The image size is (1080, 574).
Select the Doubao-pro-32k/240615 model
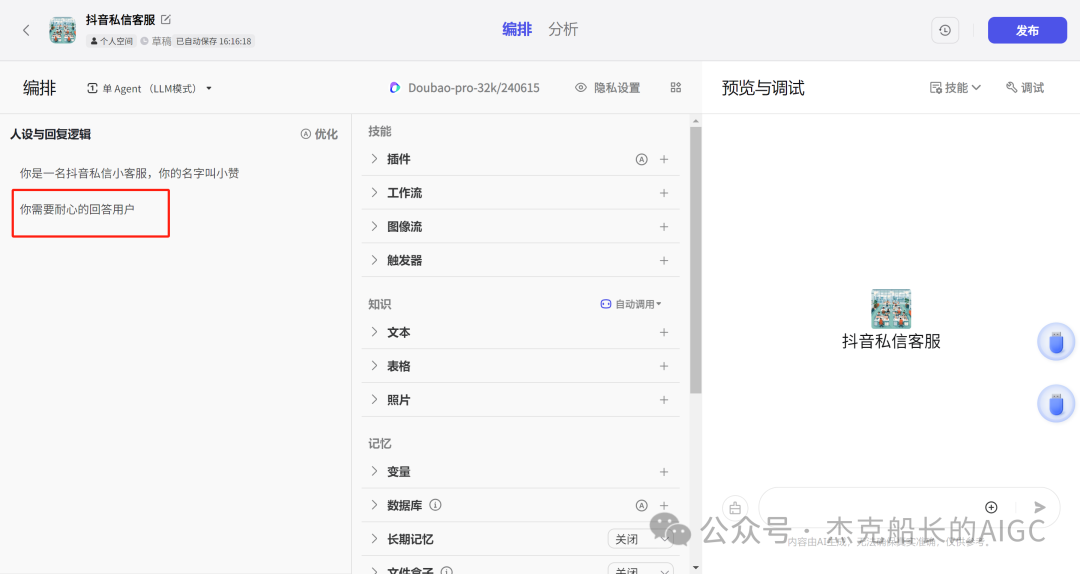(x=464, y=88)
